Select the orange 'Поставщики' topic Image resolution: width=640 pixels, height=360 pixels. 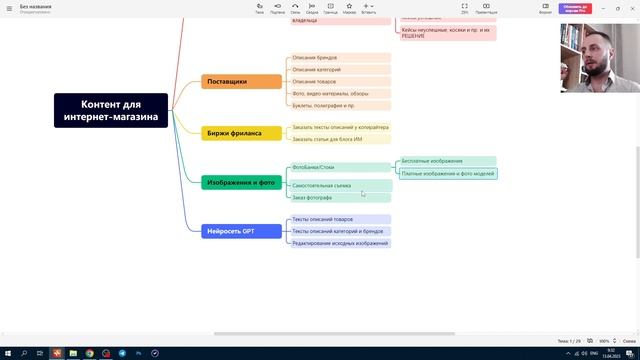click(x=242, y=82)
